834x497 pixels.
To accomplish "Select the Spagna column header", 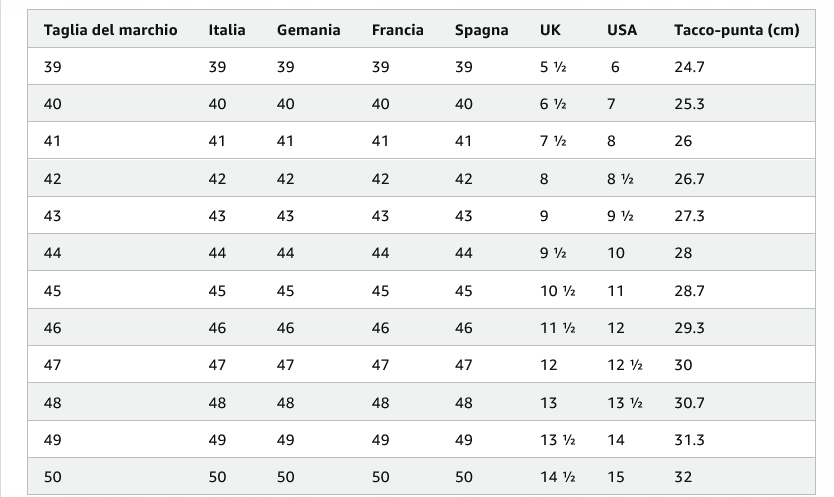I will tap(481, 30).
